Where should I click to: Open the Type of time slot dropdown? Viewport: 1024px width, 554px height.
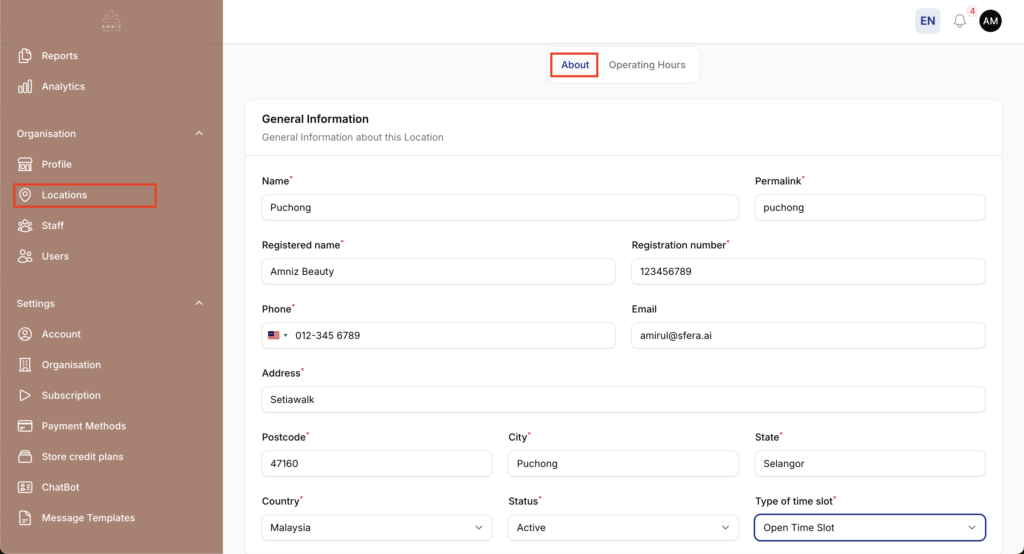869,528
